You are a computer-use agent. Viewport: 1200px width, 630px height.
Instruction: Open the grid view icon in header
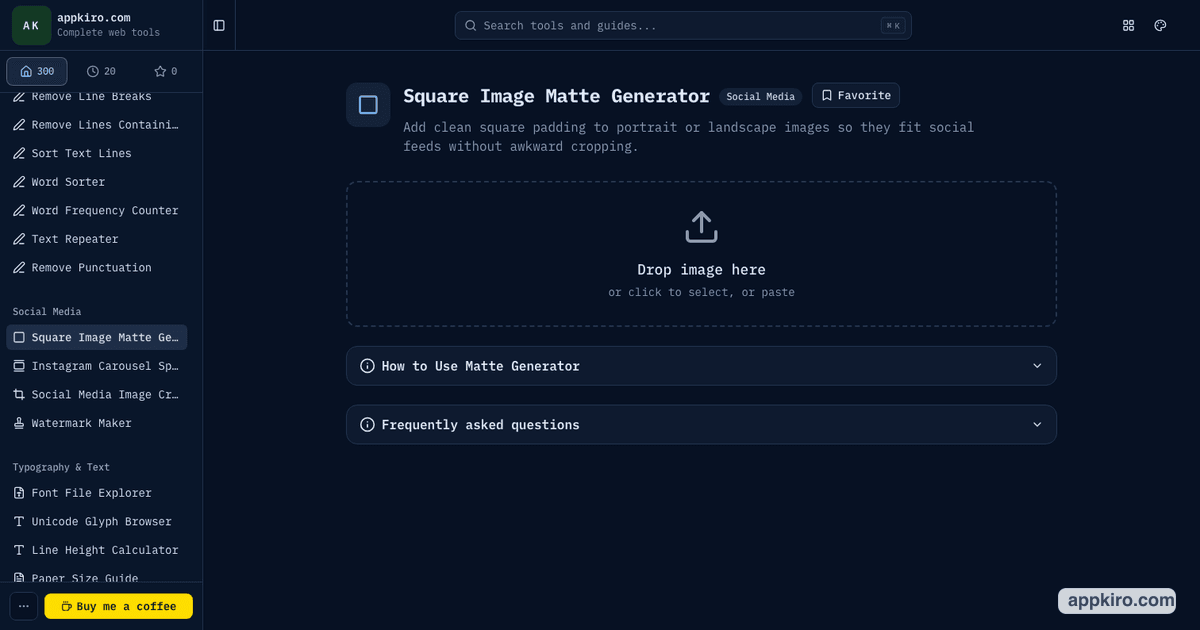point(1129,25)
